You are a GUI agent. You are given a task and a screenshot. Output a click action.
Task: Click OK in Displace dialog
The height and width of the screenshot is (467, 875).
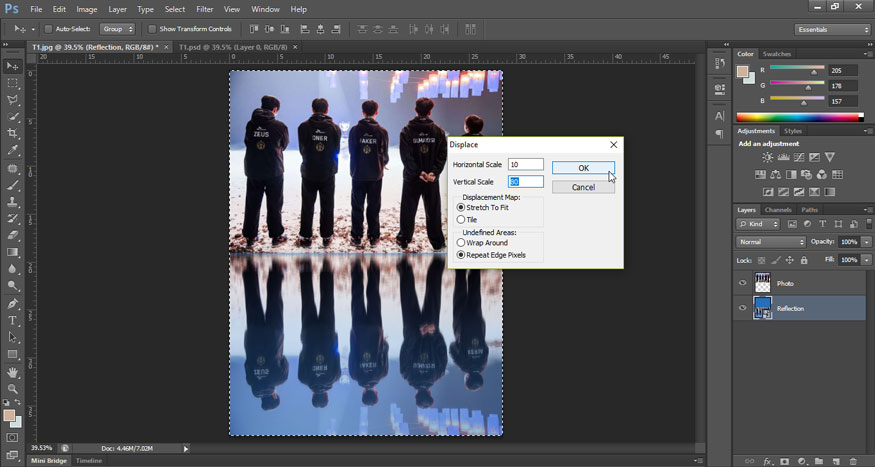583,168
